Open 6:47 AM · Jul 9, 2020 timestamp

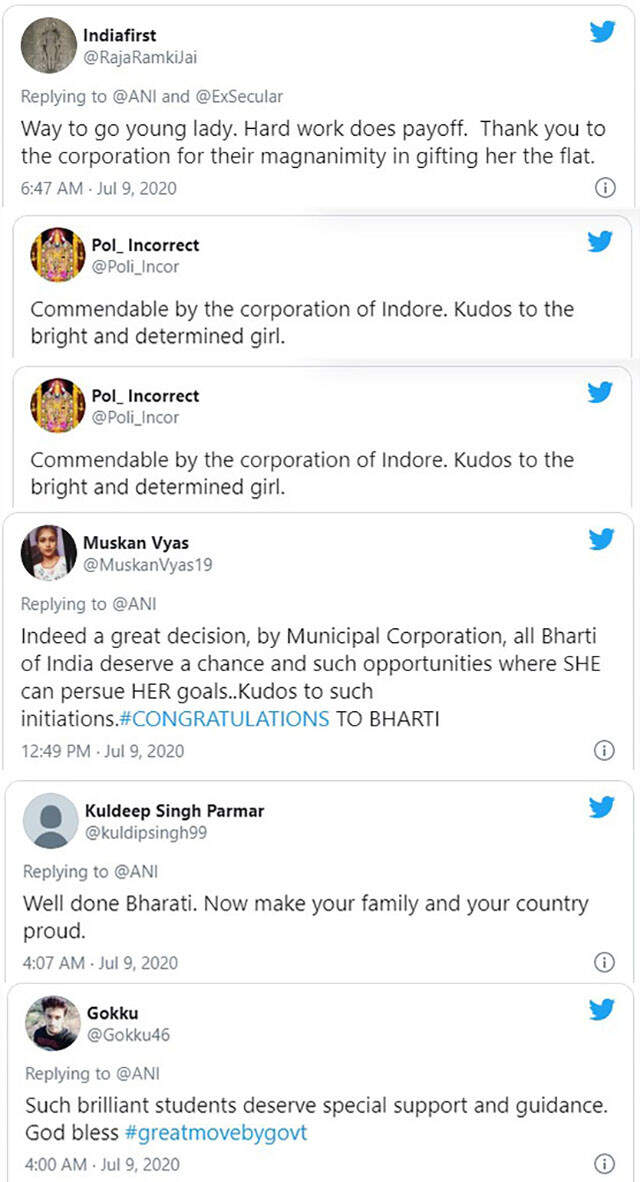(x=98, y=187)
